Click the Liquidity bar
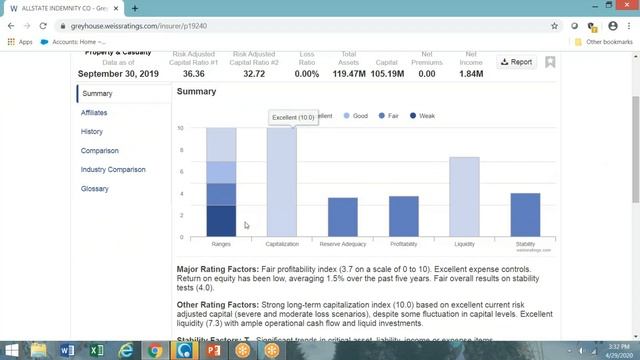Viewport: 640px width, 360px height. click(x=464, y=197)
